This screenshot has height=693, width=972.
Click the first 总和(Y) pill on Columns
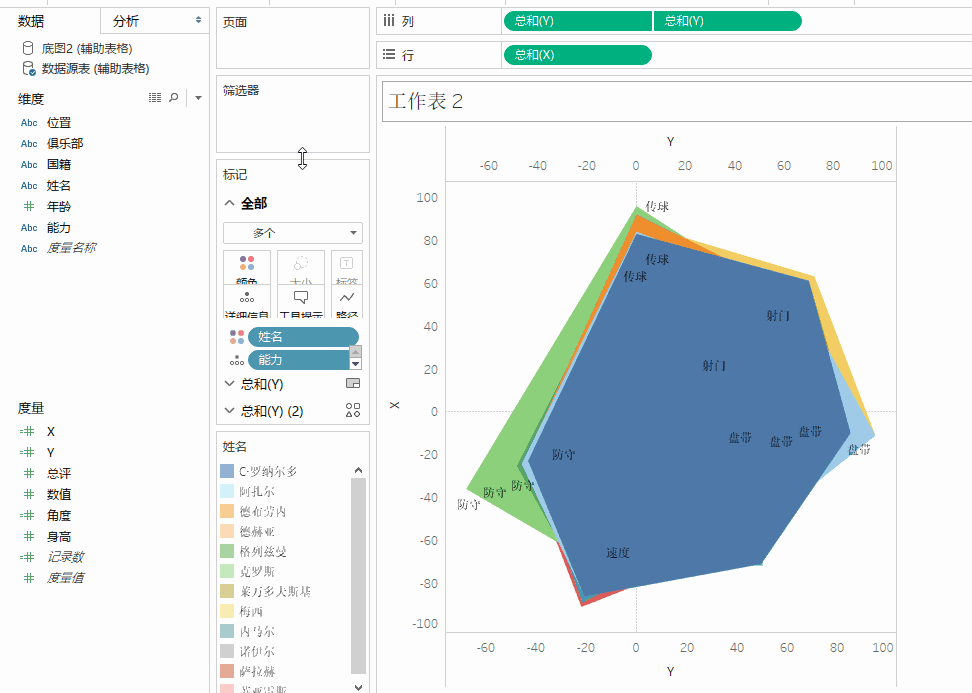point(577,20)
